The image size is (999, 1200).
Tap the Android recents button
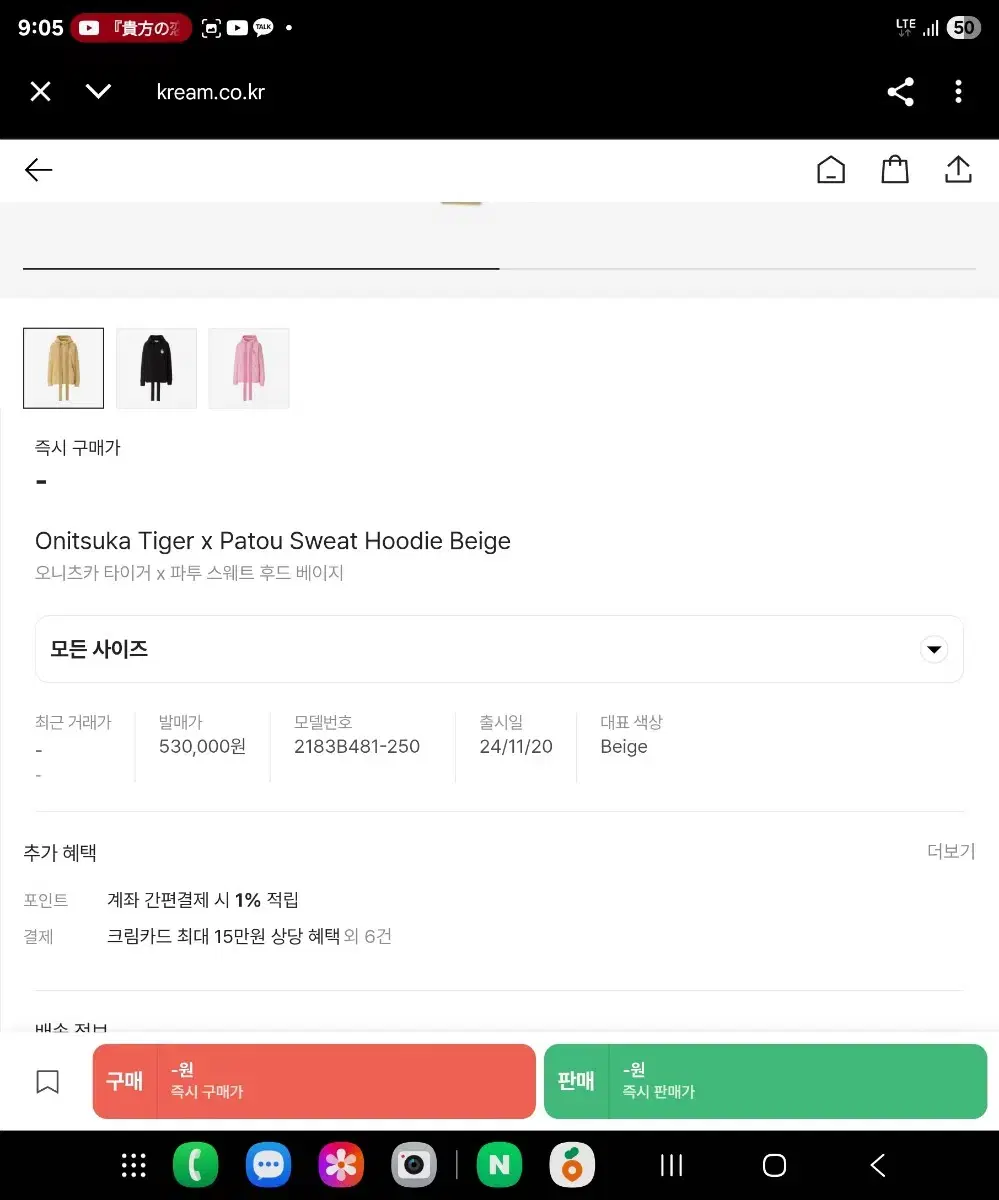tap(672, 1165)
